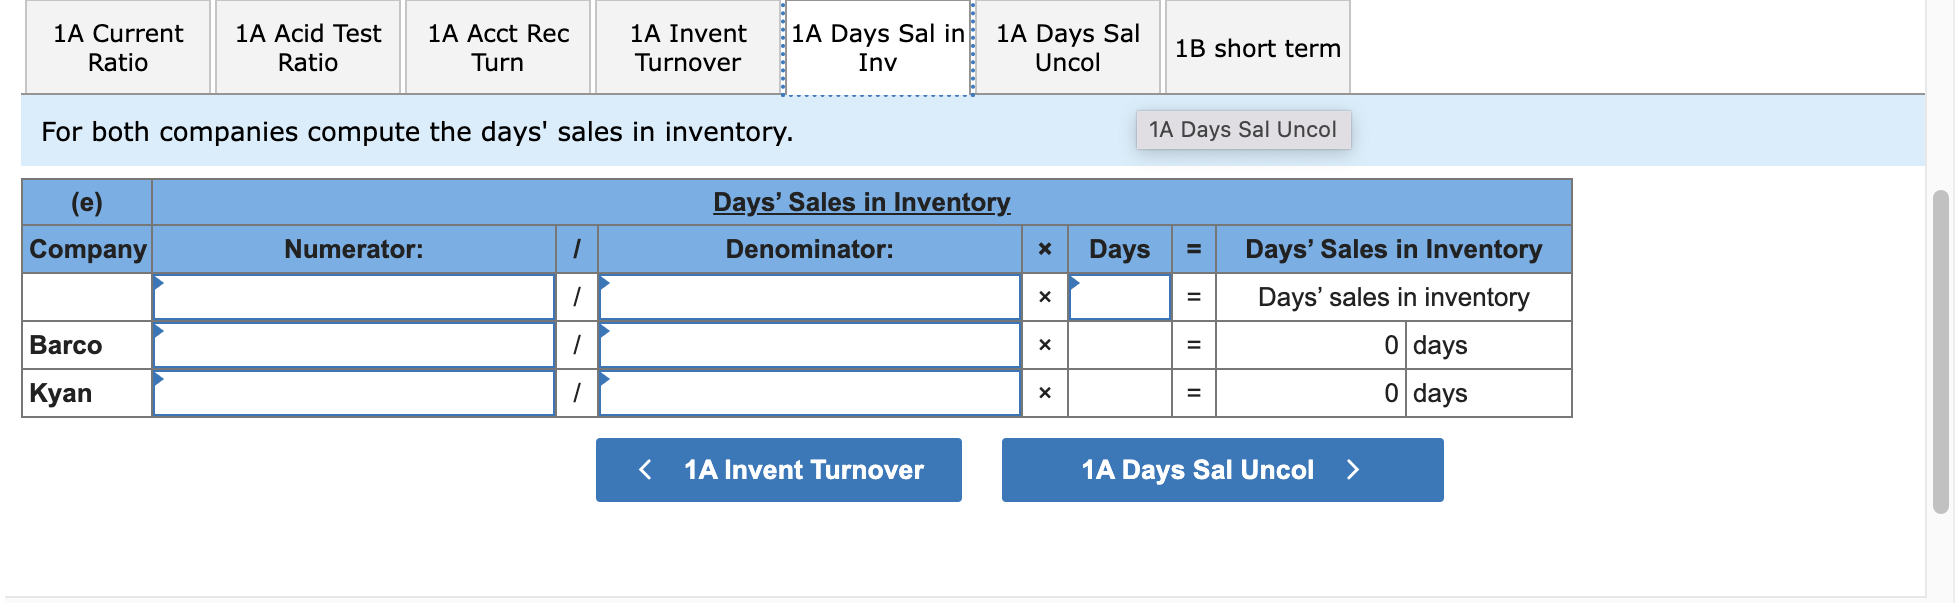This screenshot has height=603, width=1957.
Task: Click the Days input field in the first row
Action: [1120, 297]
